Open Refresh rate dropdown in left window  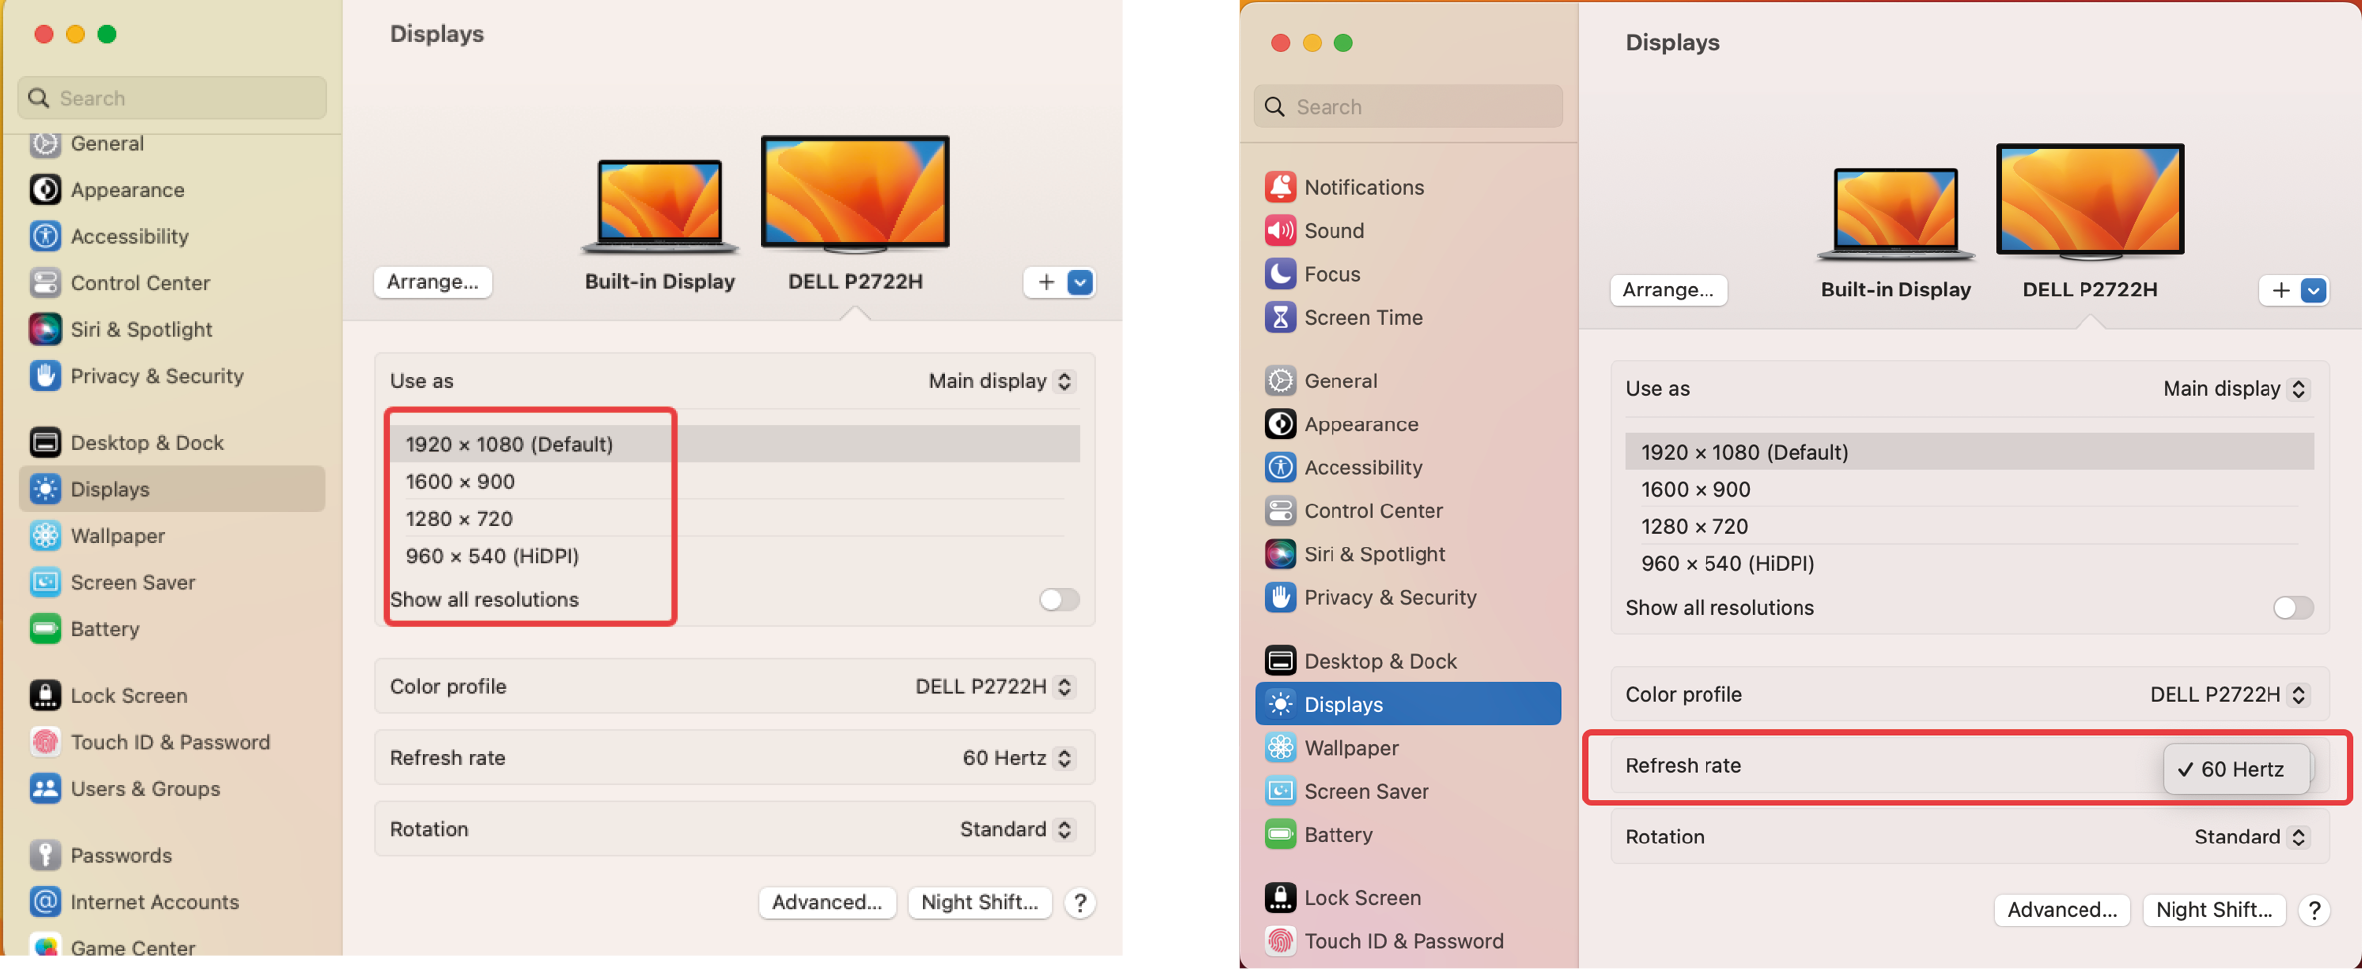point(1017,758)
